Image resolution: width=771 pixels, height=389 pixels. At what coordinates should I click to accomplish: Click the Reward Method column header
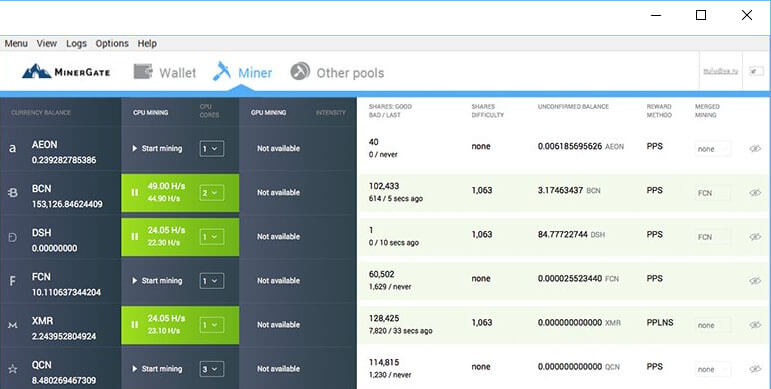click(x=659, y=111)
